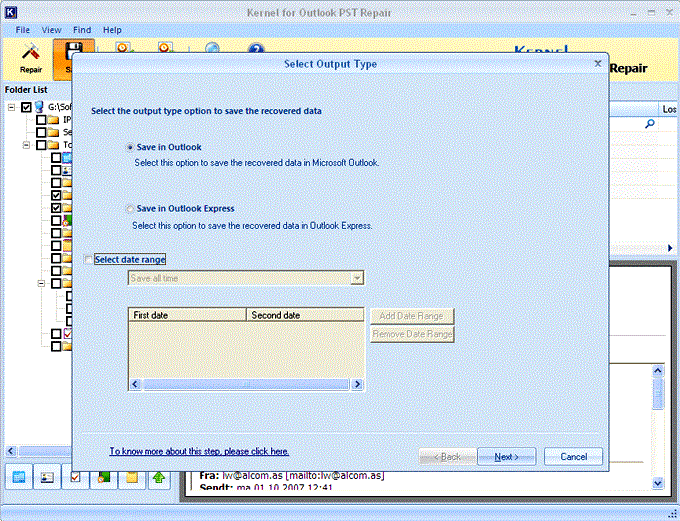Select the Save in Outlook radio button

tap(130, 147)
